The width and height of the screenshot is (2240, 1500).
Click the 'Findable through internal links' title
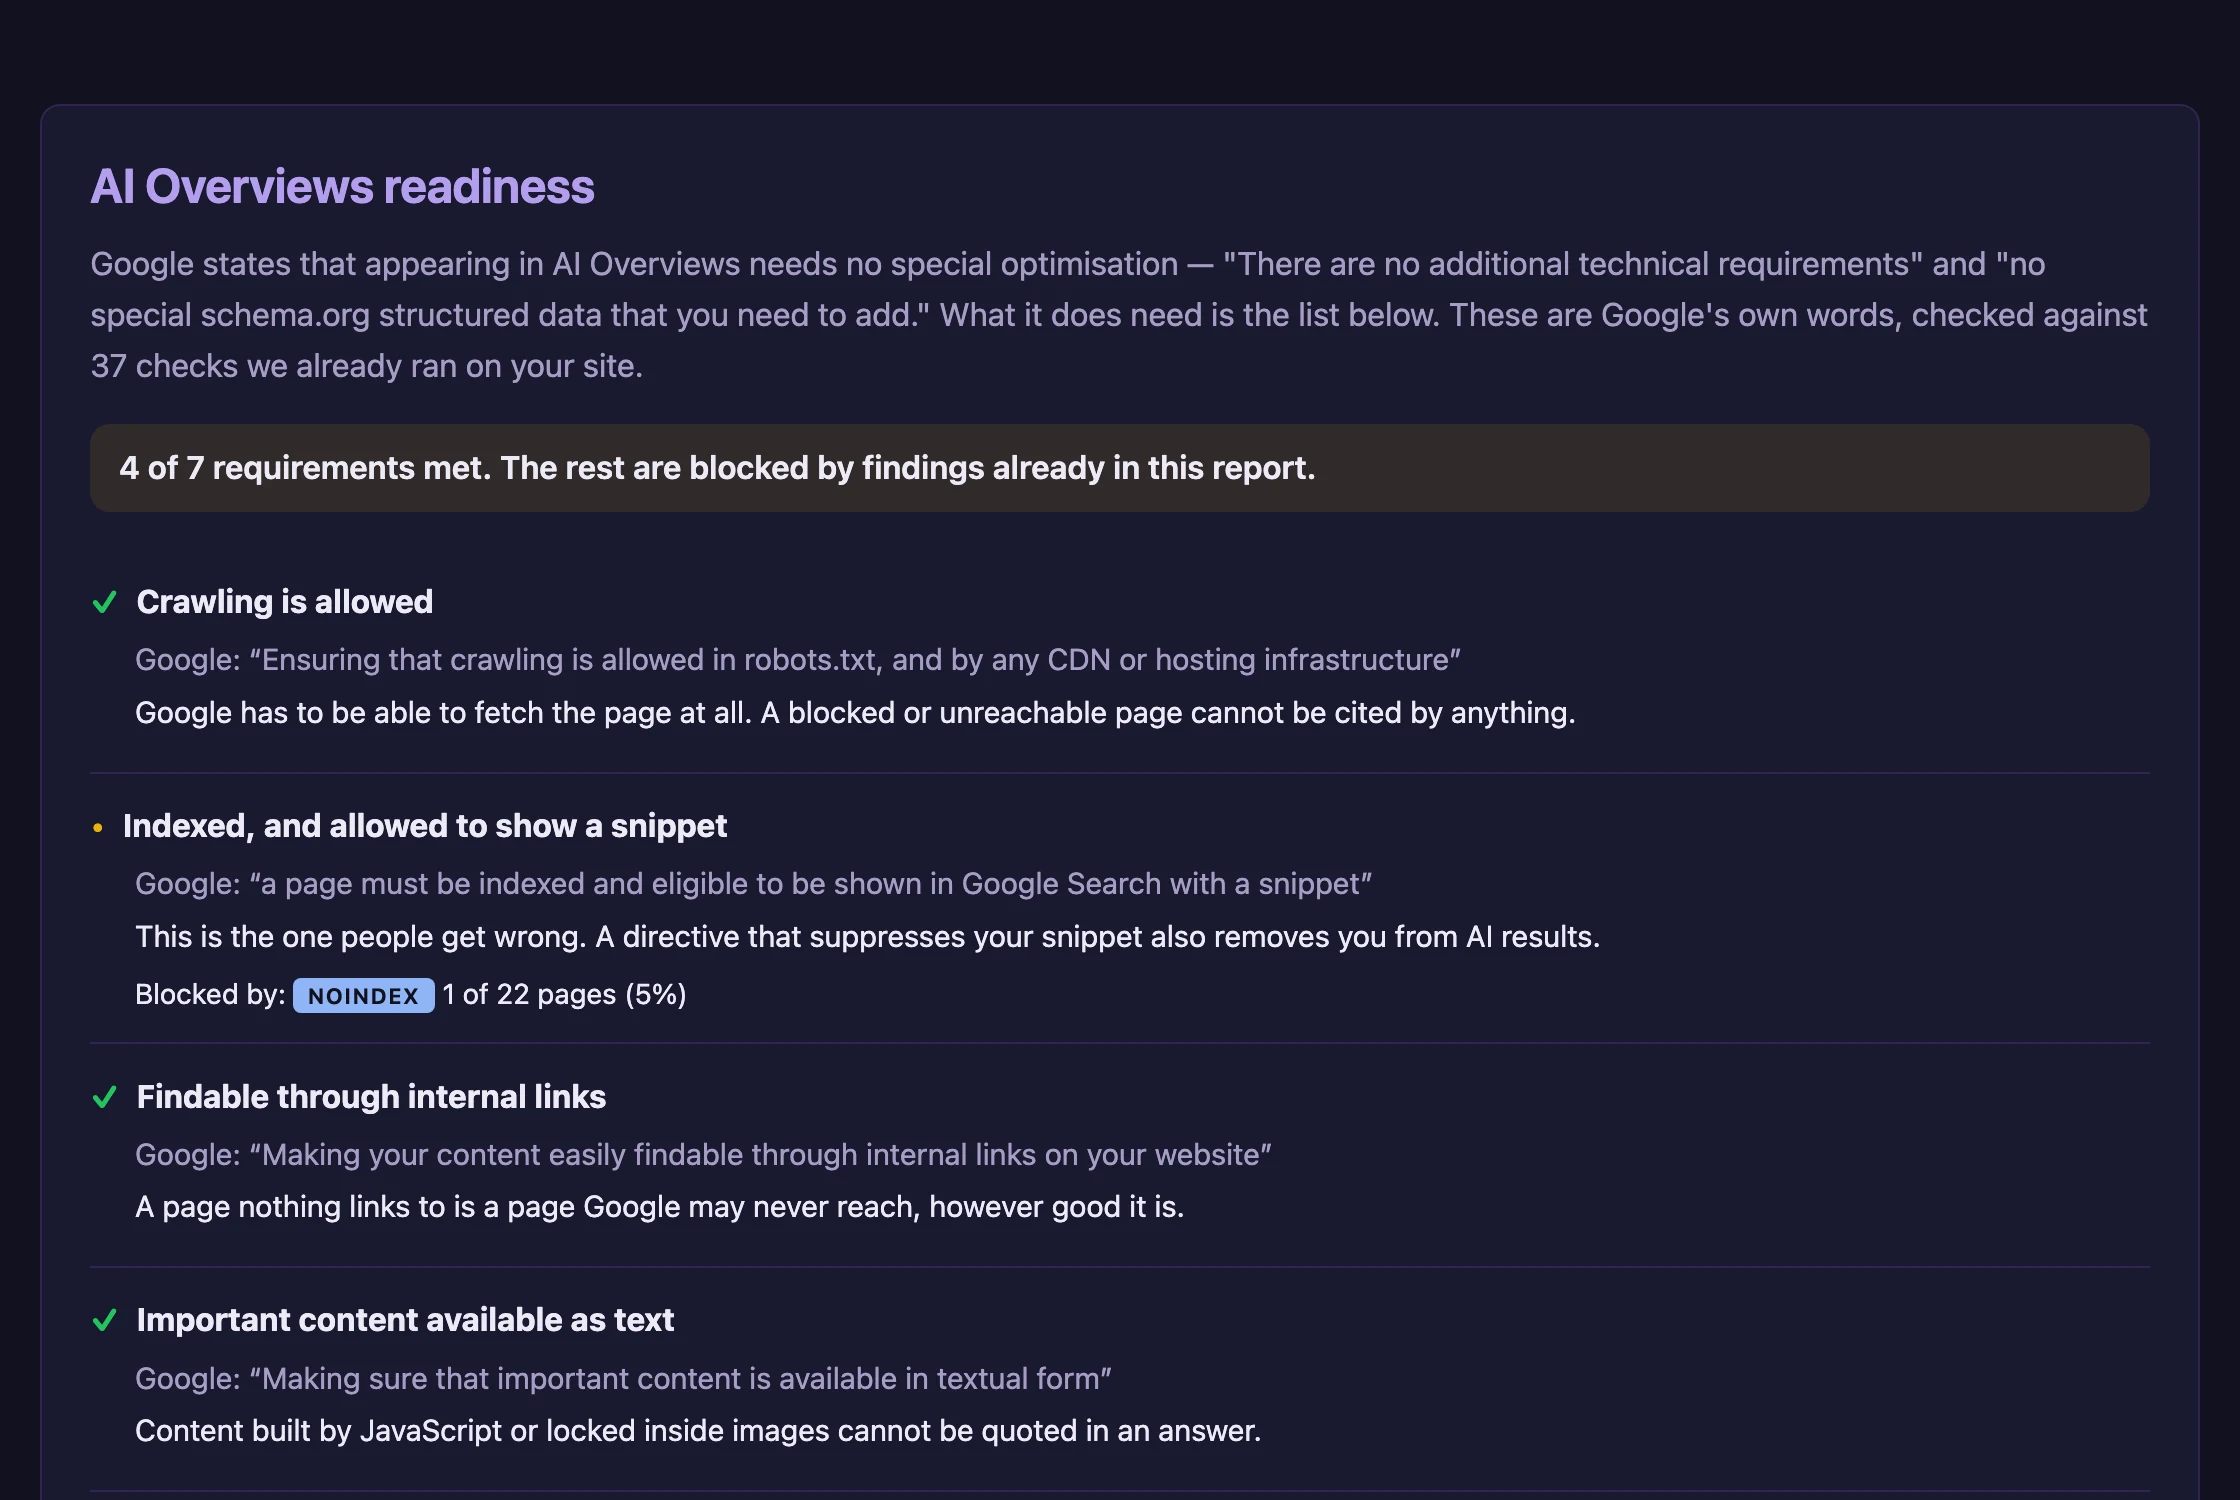(371, 1097)
